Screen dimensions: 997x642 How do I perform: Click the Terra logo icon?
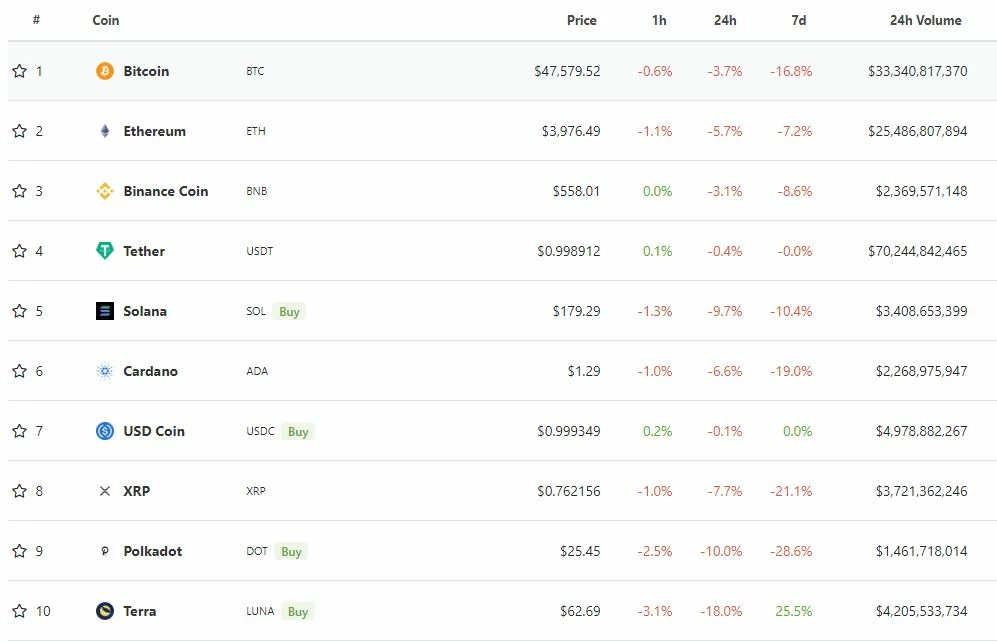(105, 611)
